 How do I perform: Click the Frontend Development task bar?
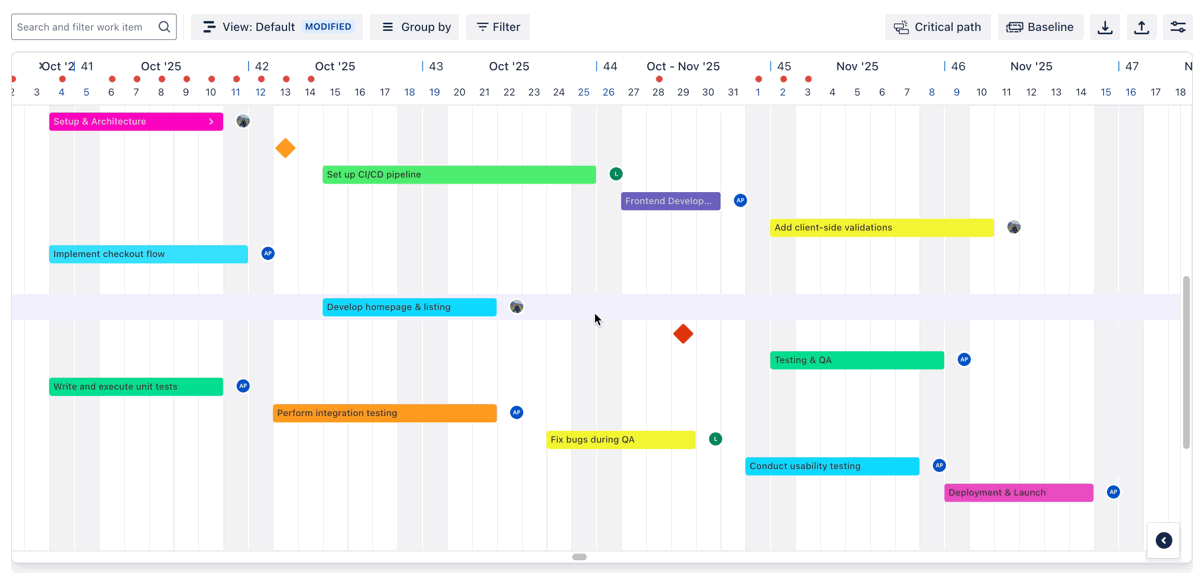tap(670, 201)
